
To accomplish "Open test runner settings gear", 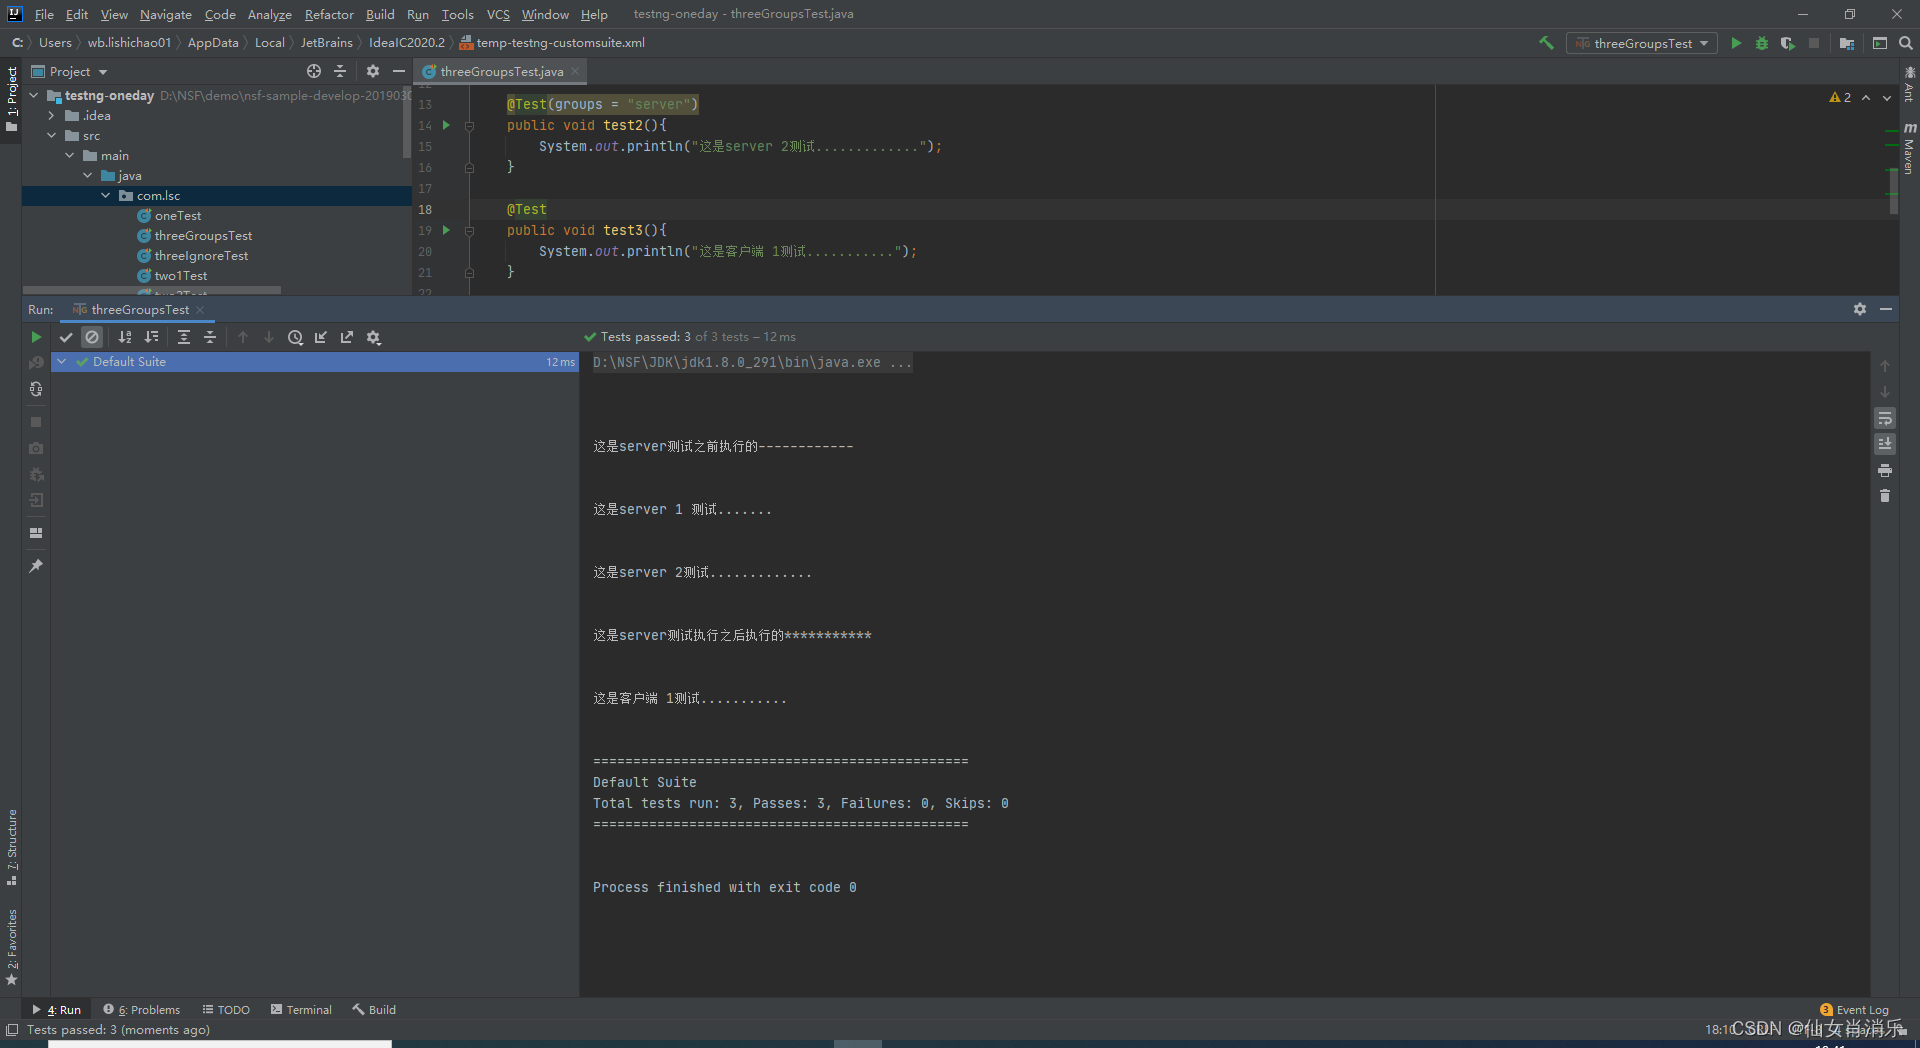I will [374, 337].
